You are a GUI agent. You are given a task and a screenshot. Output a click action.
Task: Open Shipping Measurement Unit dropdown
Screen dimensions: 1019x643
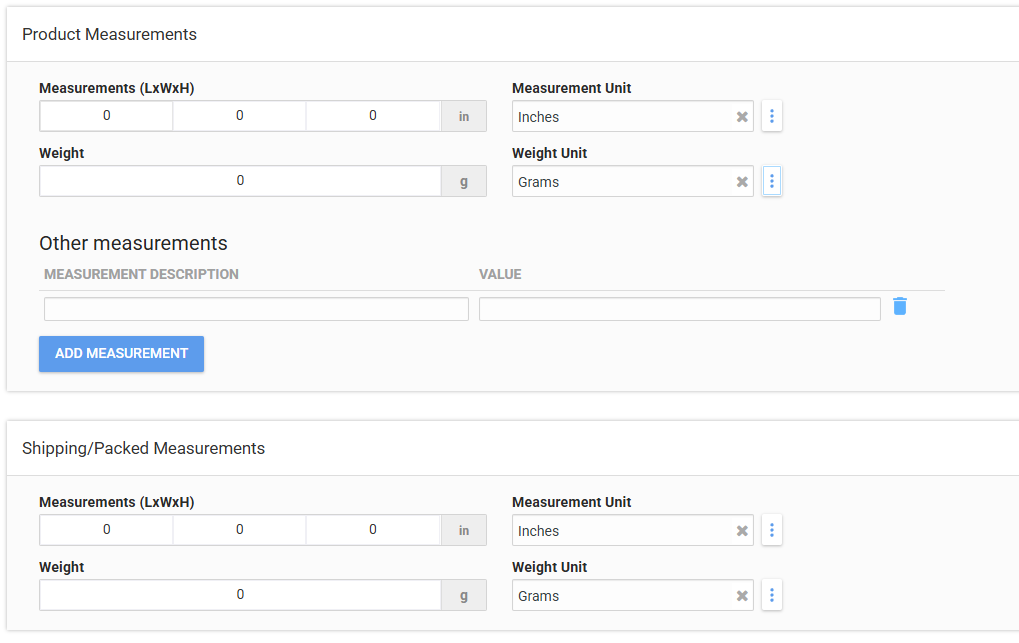620,531
